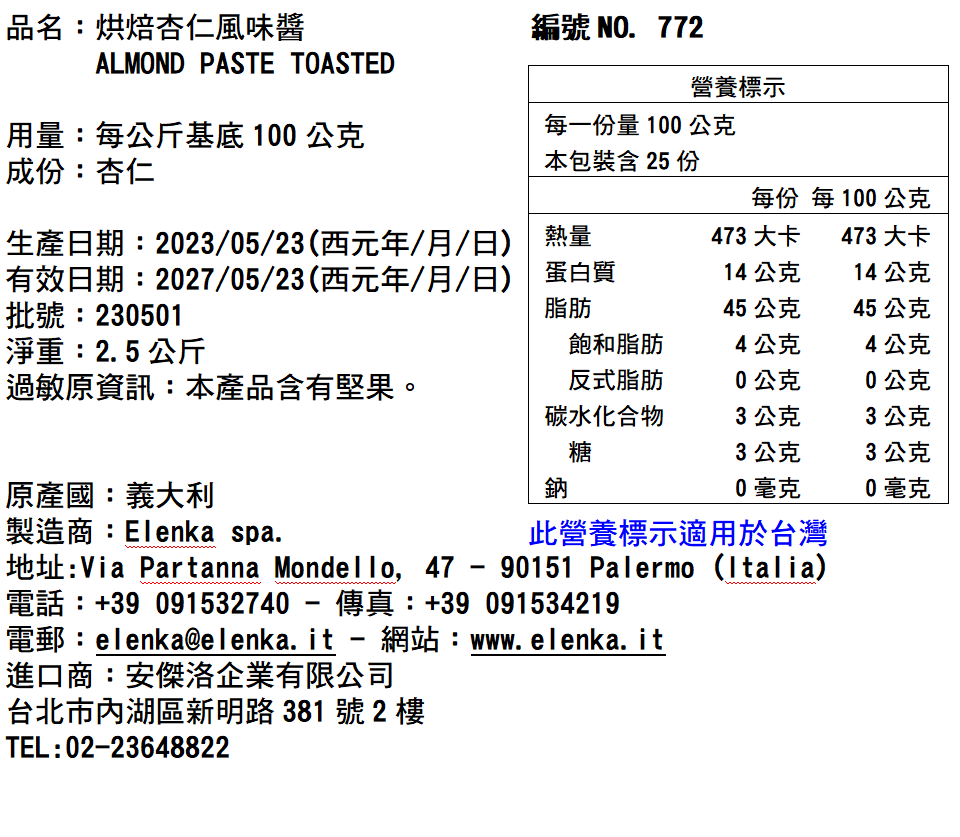Click the manufacturer name 'Elenka spa.'
The height and width of the screenshot is (837, 960).
coord(203,531)
